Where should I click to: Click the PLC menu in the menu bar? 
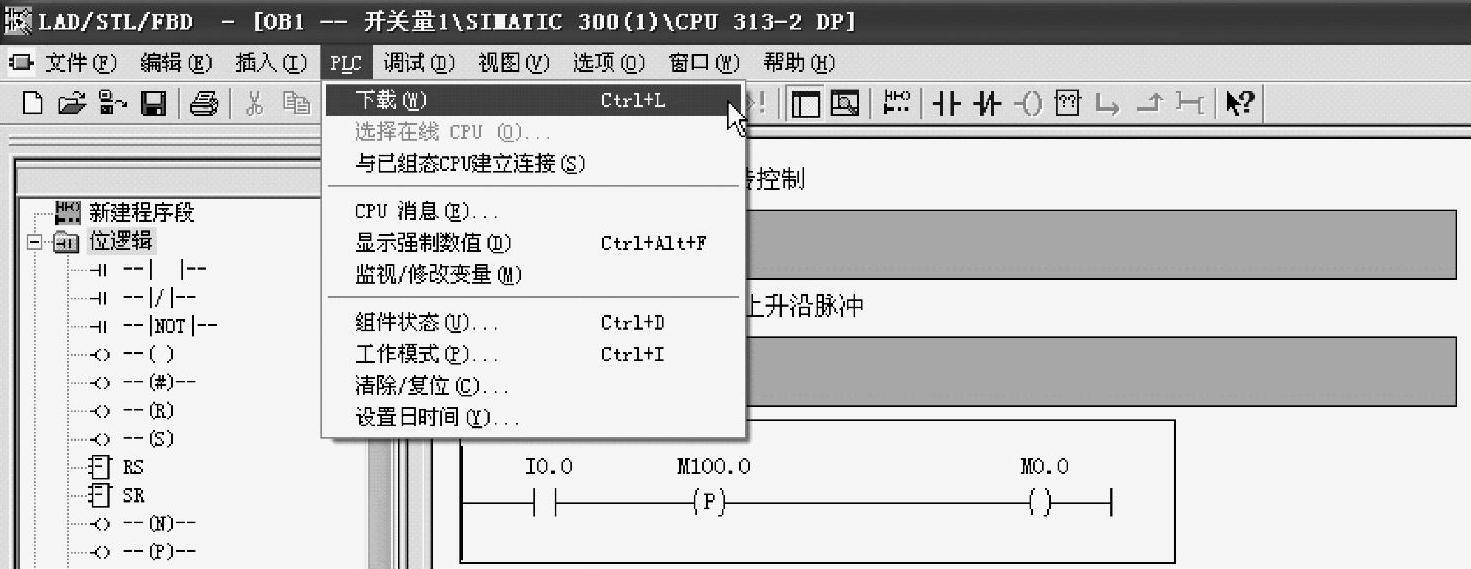(346, 63)
